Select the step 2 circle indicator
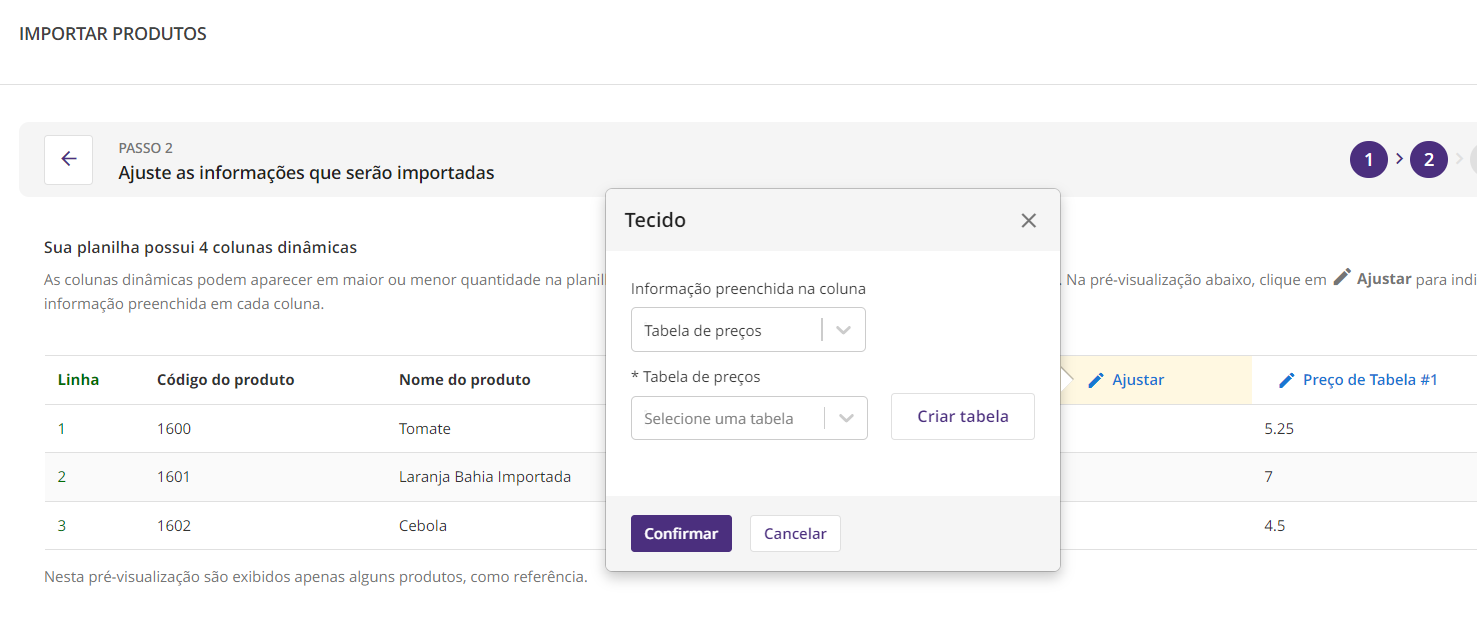This screenshot has height=620, width=1477. [1428, 159]
